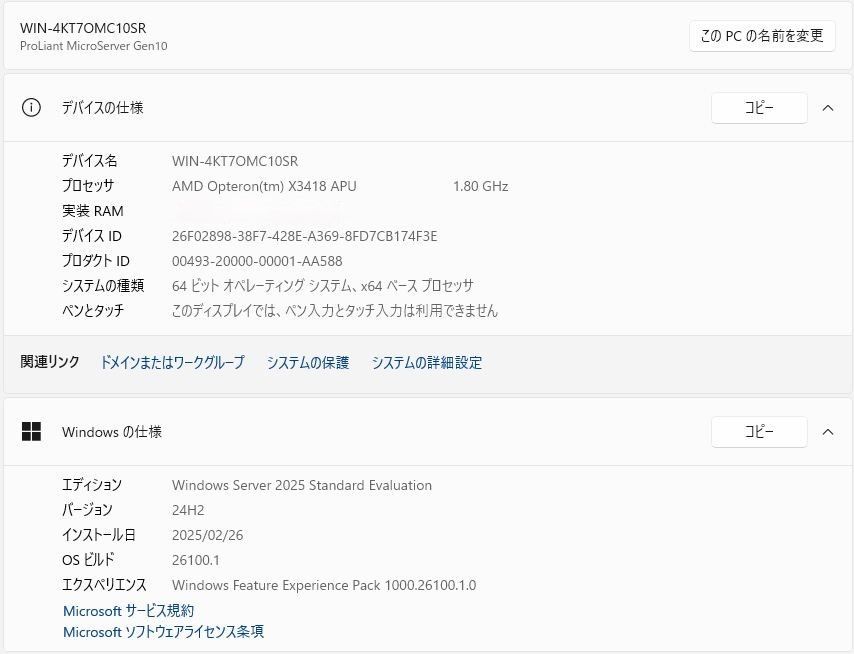This screenshot has height=654, width=854.
Task: Click the version value 24H2
Action: point(188,510)
